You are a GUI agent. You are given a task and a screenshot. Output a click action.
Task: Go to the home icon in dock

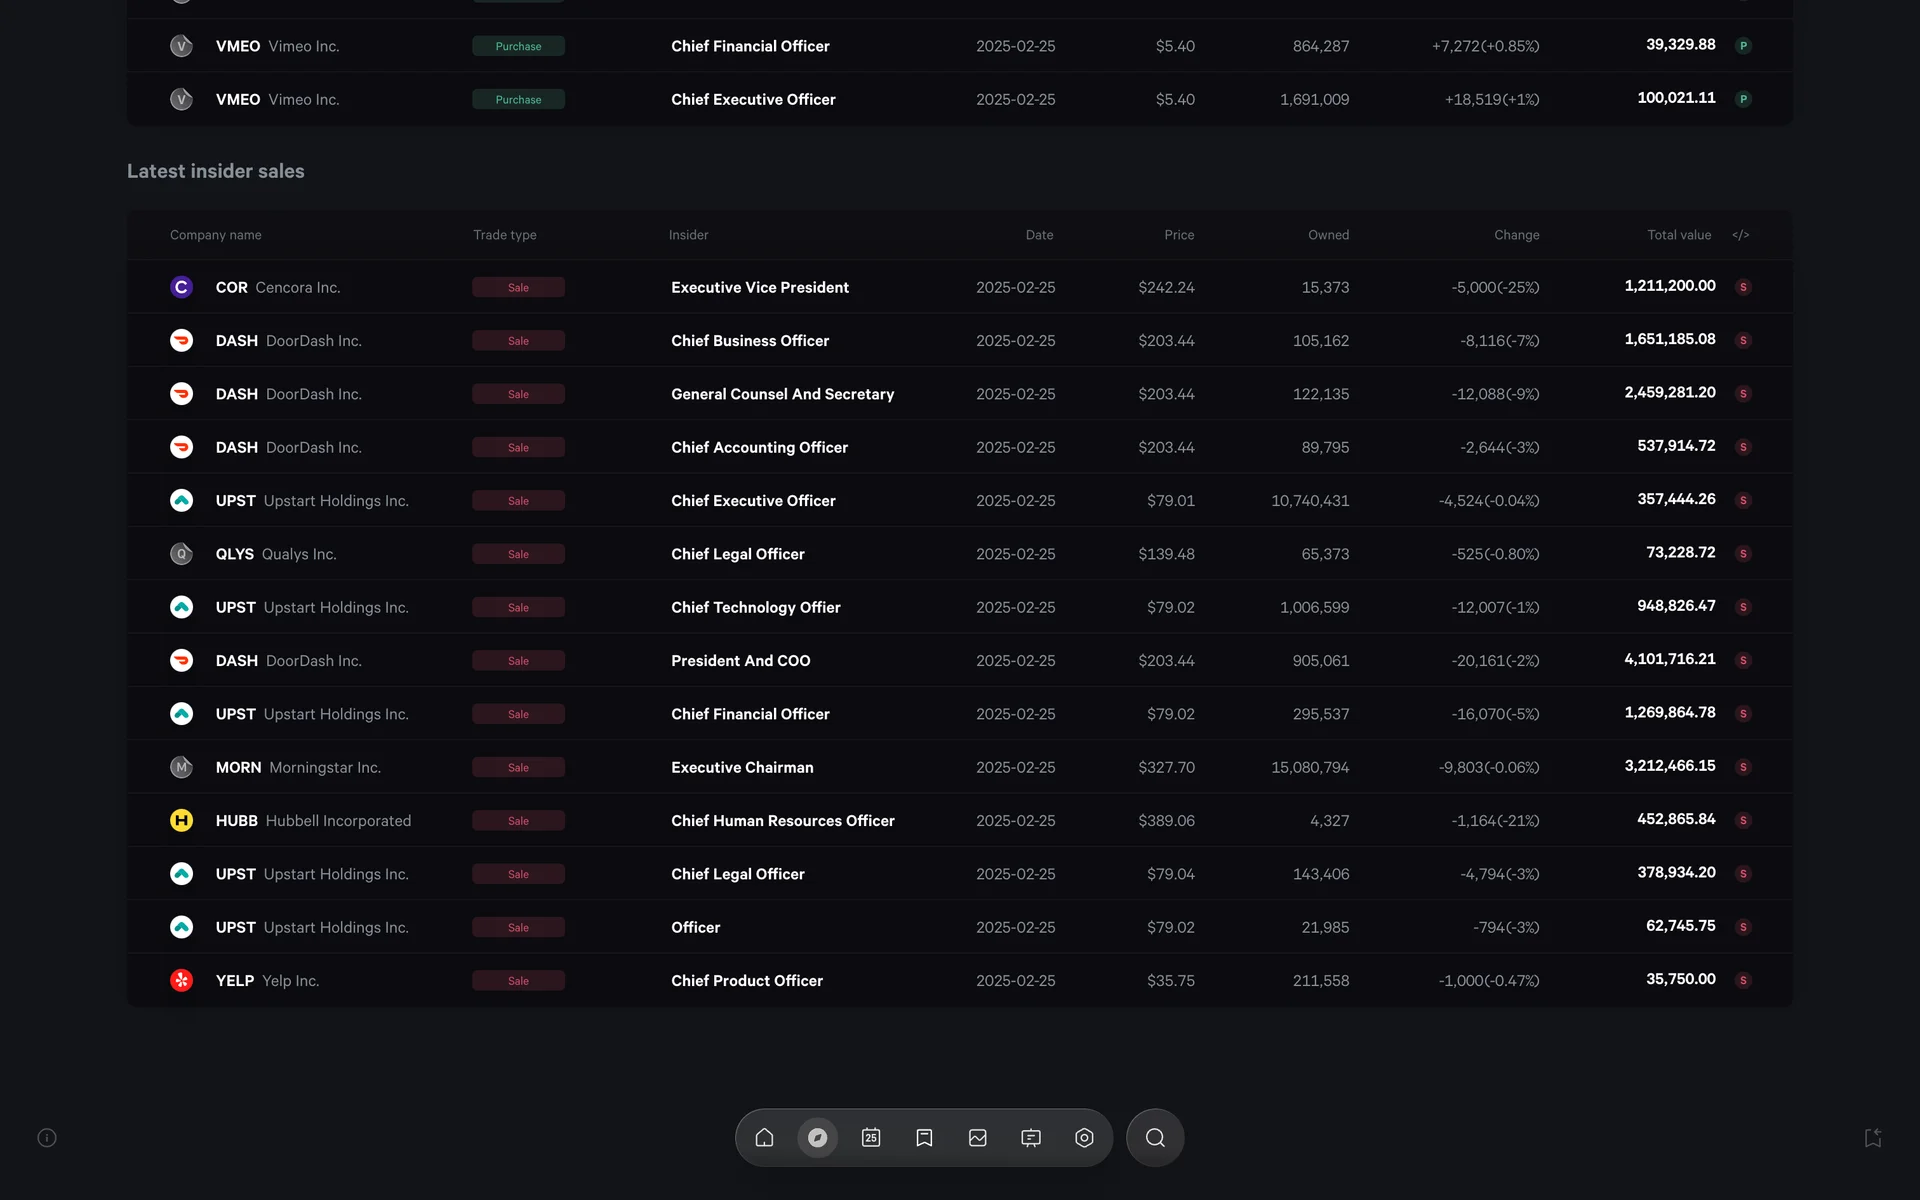click(764, 1137)
